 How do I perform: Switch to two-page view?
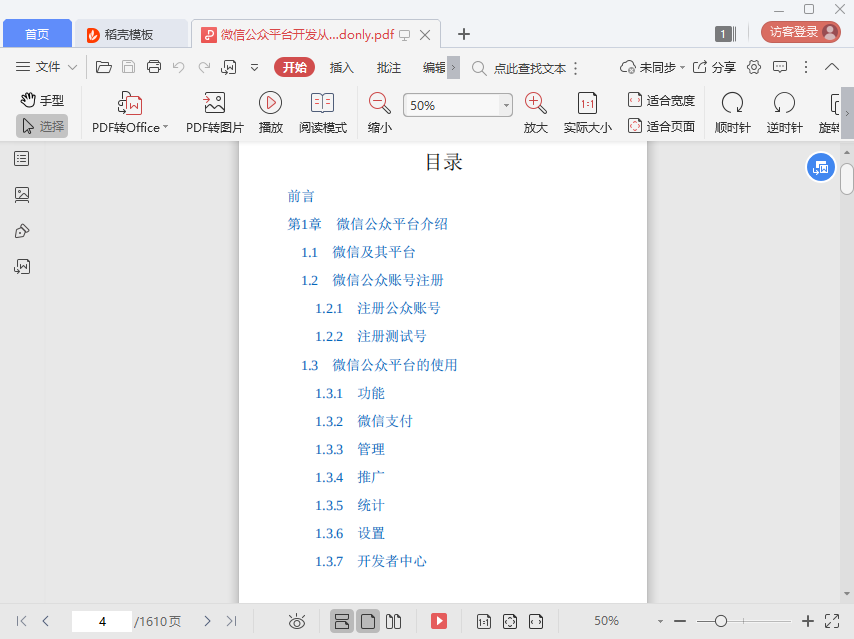coord(393,621)
